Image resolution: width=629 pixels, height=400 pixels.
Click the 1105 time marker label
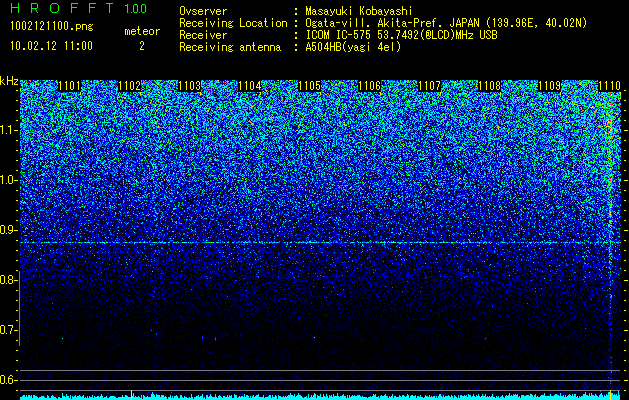[309, 86]
